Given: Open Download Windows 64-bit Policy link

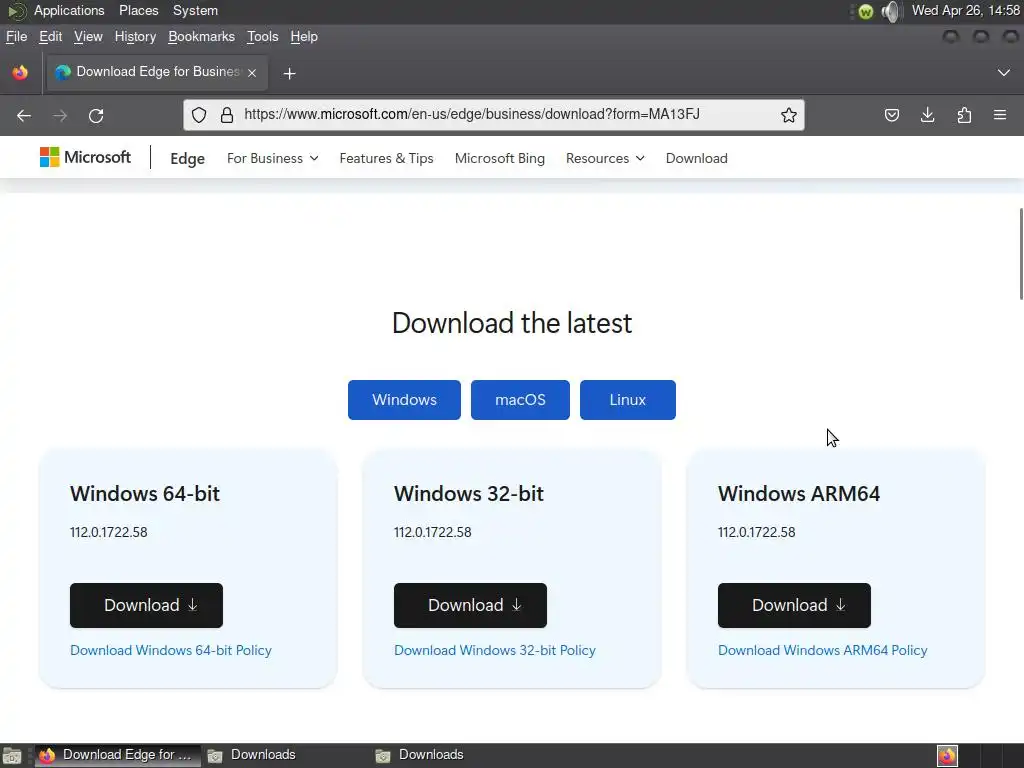Looking at the screenshot, I should tap(170, 650).
